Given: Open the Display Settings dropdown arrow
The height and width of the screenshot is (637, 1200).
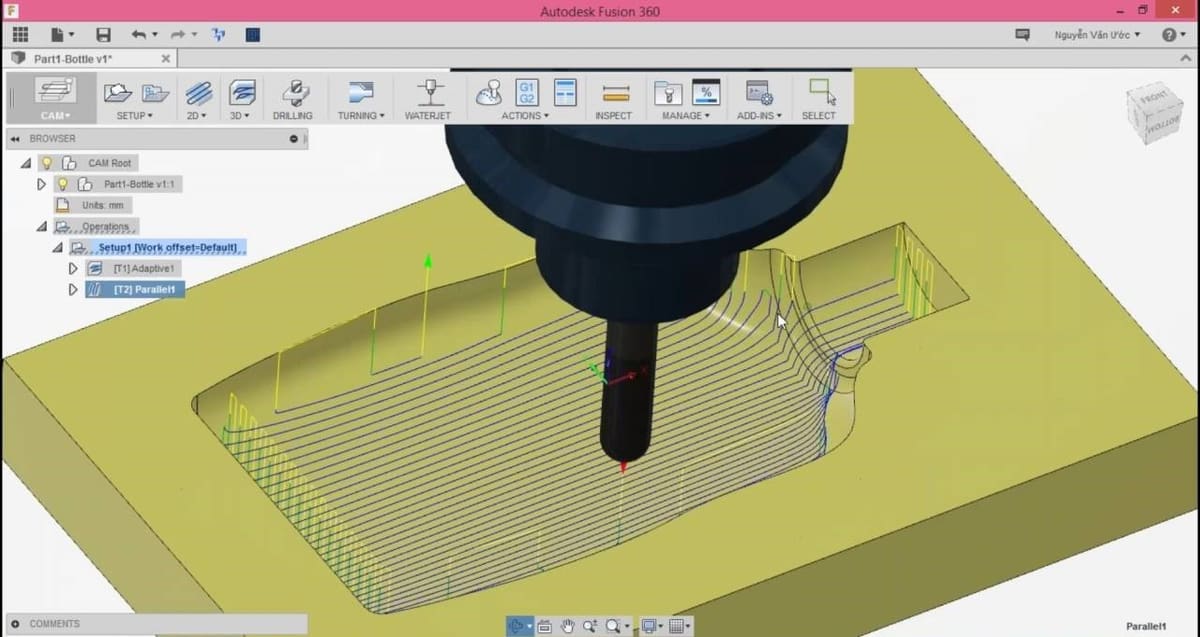Looking at the screenshot, I should [663, 627].
